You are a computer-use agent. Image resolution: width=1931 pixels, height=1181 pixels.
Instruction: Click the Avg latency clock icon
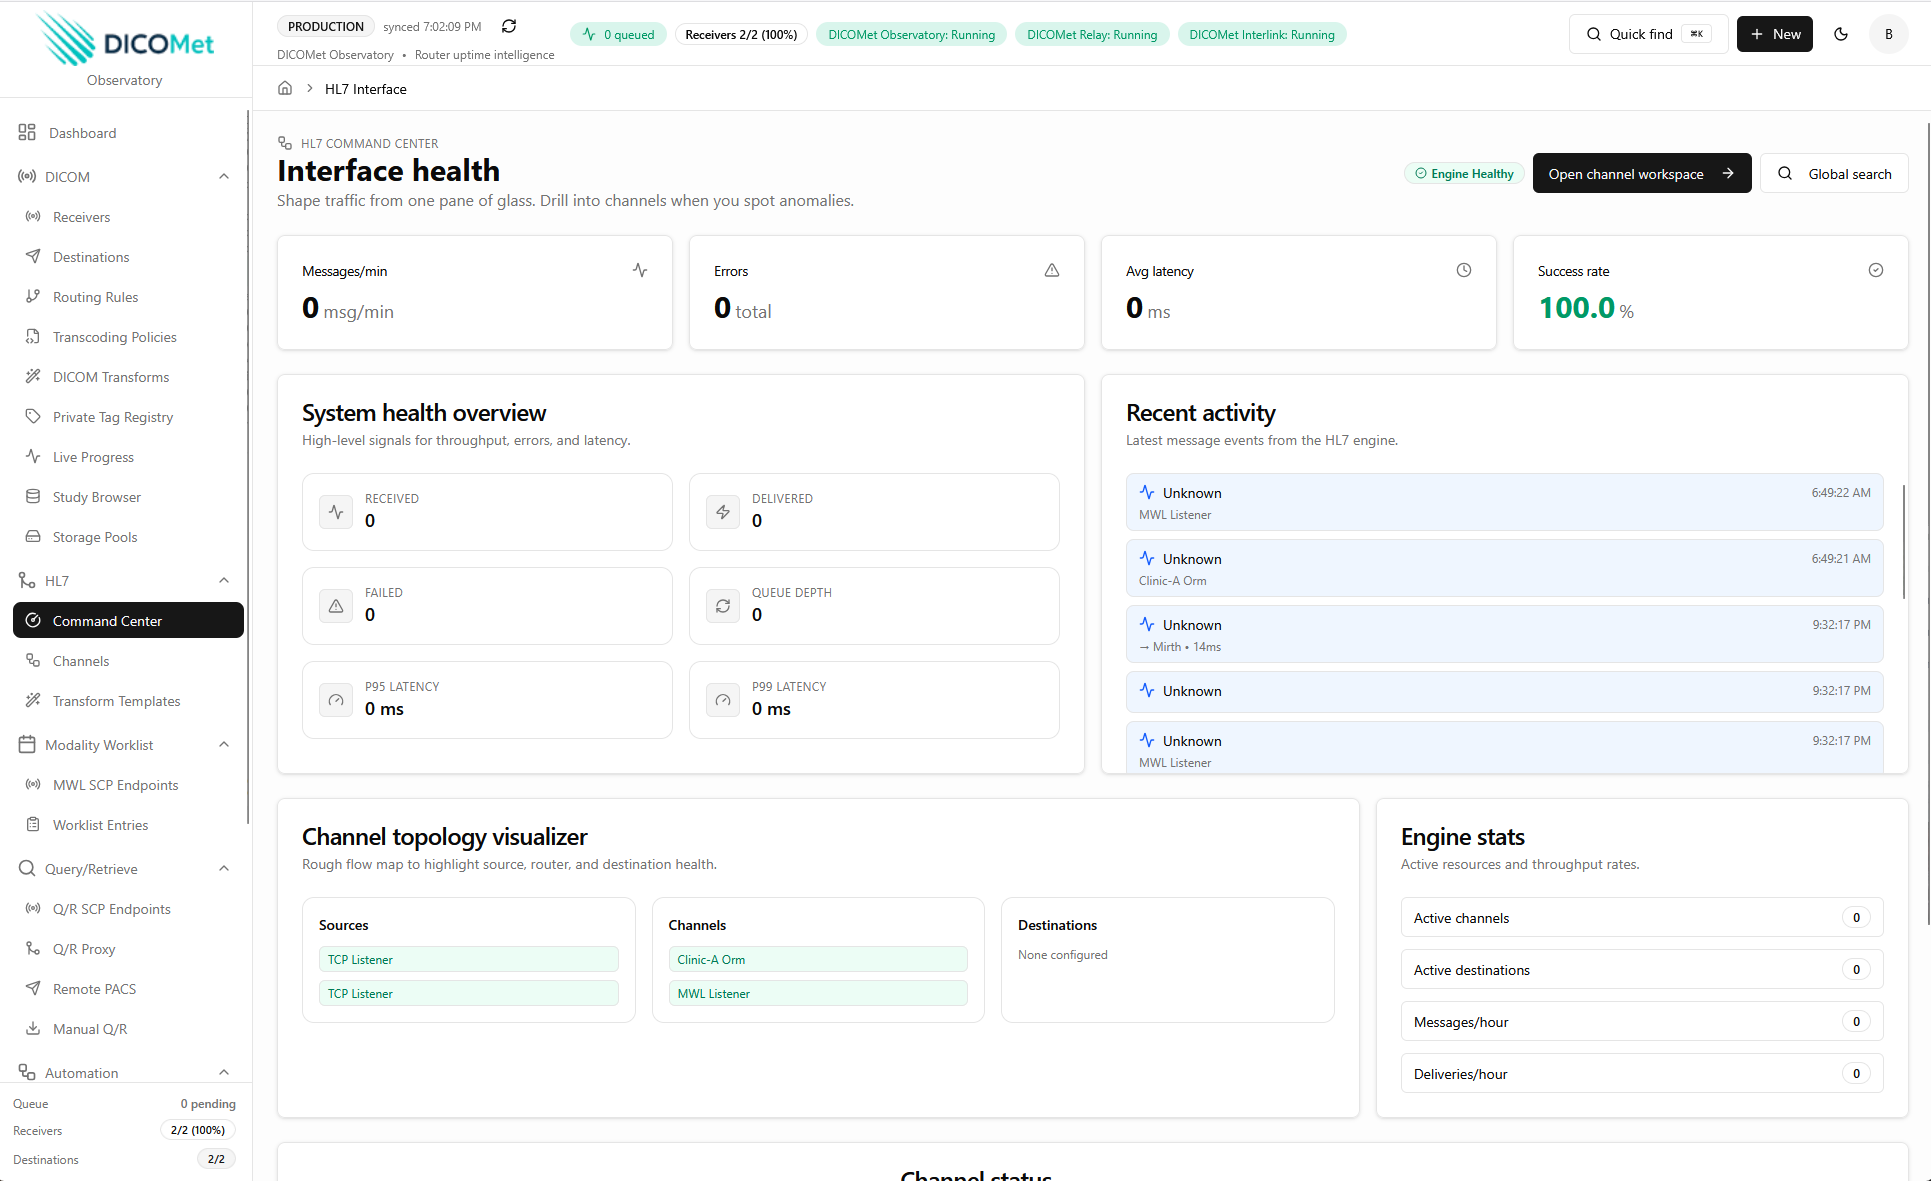pos(1464,270)
